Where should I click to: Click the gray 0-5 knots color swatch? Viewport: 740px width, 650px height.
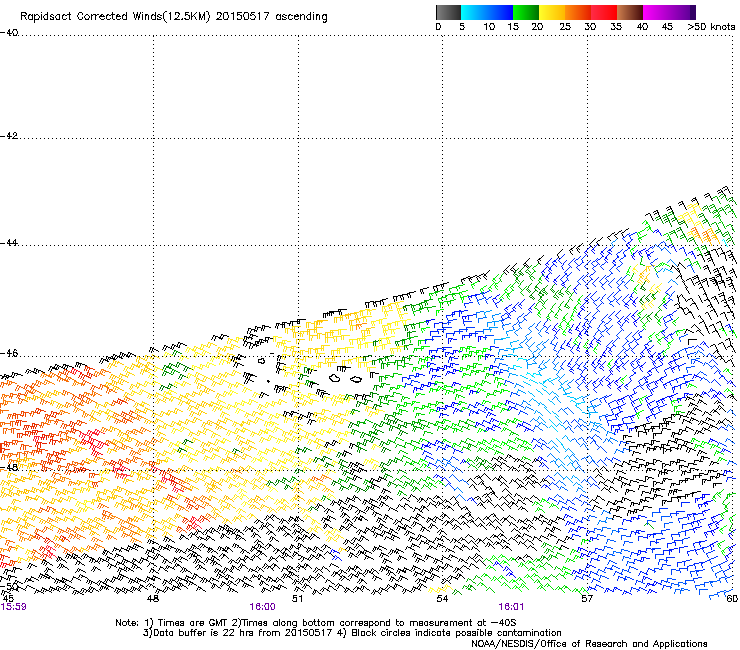click(448, 12)
